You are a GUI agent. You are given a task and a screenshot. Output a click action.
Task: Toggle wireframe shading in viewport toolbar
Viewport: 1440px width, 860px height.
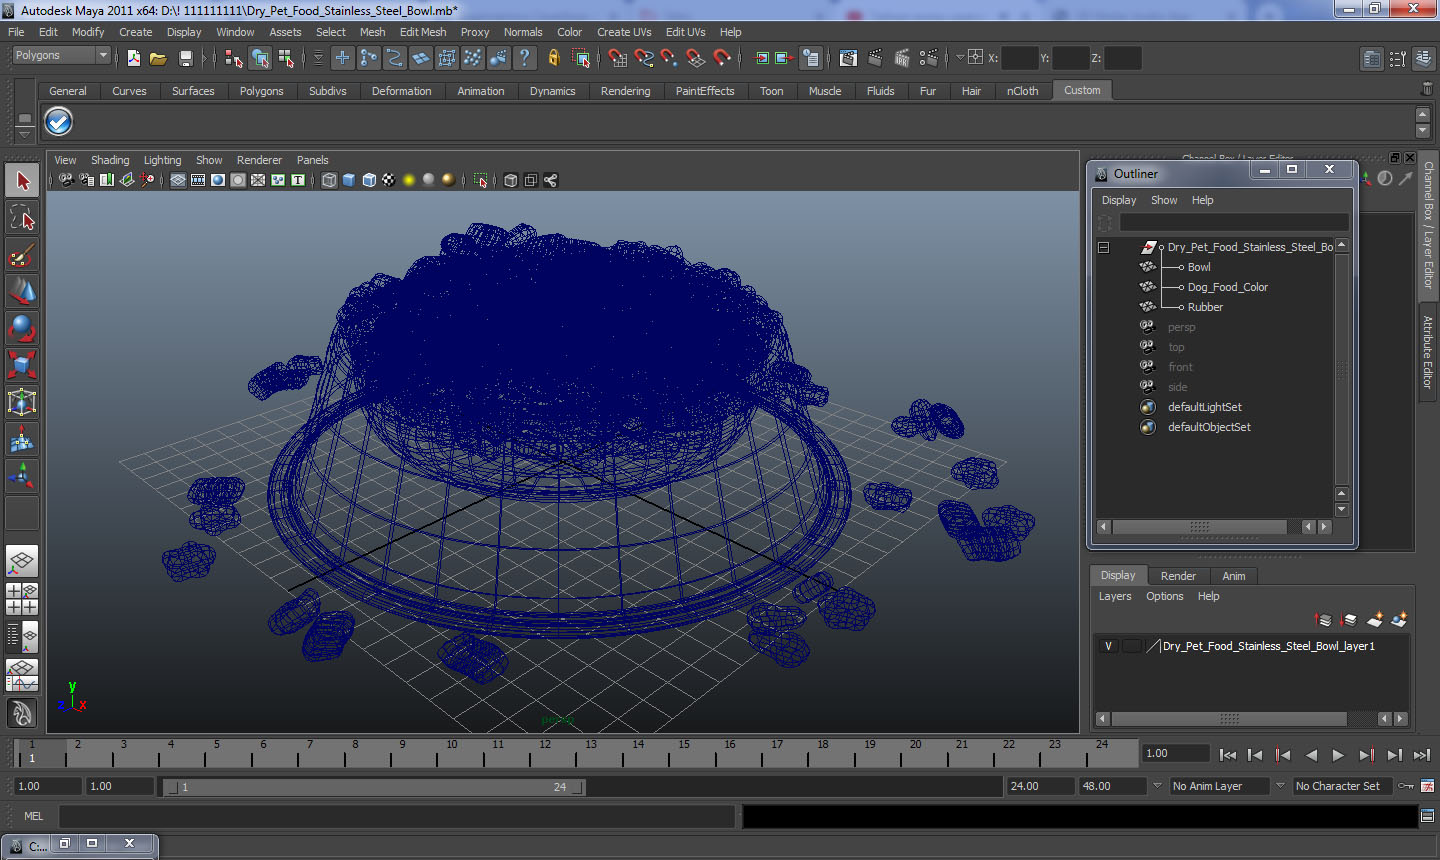tap(329, 180)
